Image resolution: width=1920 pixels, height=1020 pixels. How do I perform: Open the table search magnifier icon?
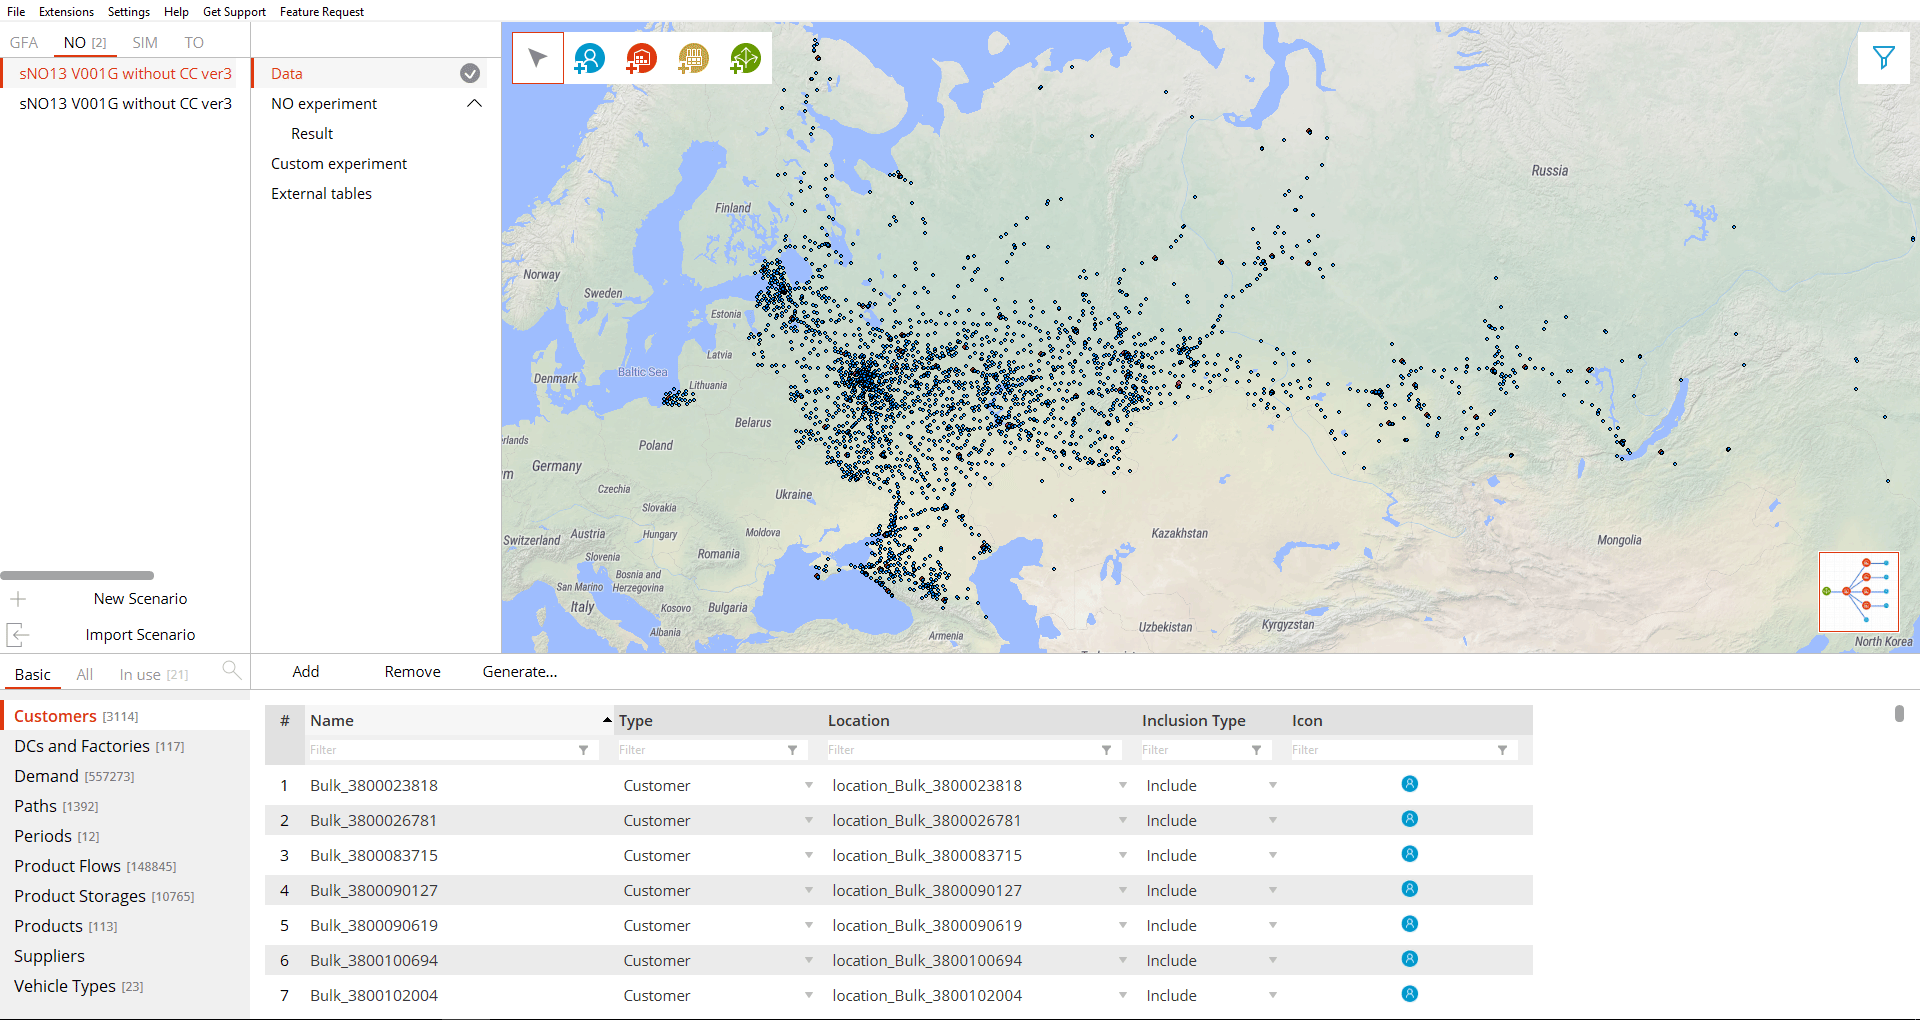point(231,670)
